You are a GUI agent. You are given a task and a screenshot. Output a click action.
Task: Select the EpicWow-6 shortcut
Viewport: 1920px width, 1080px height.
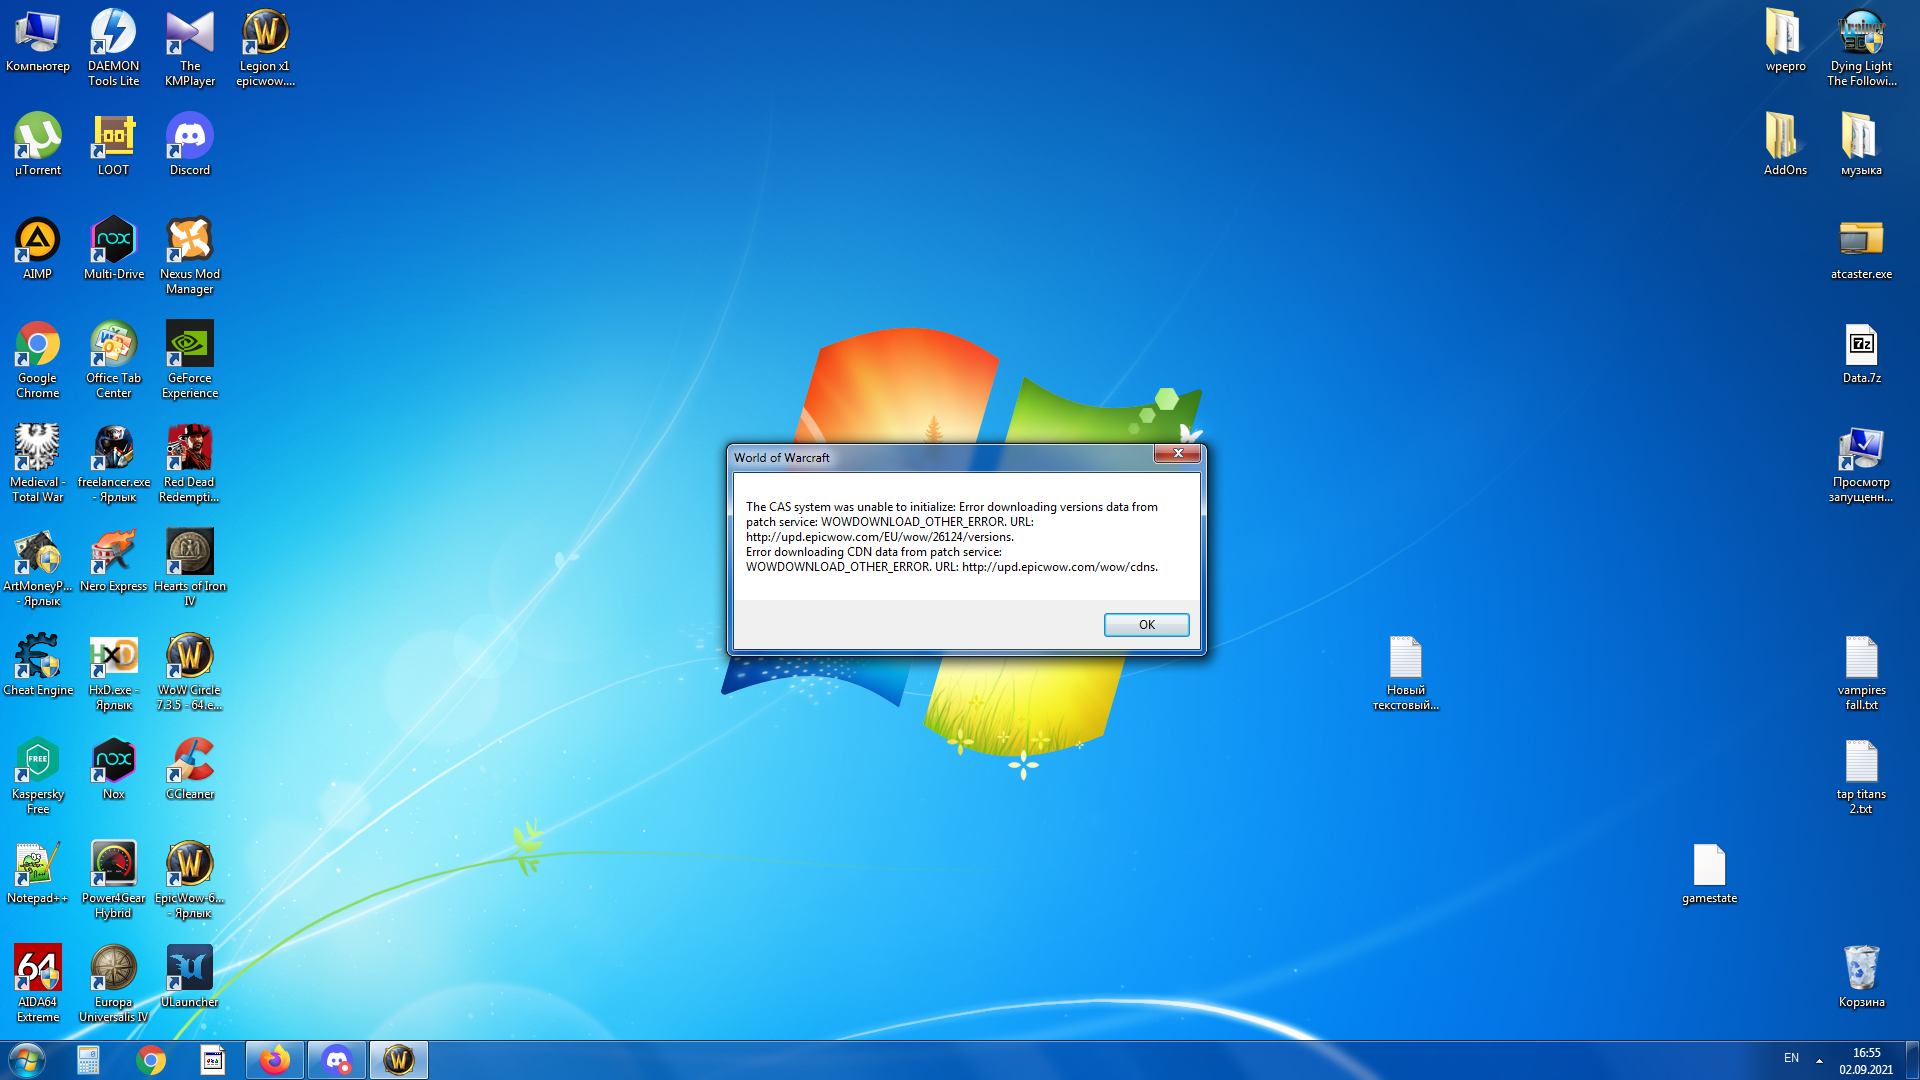click(190, 880)
